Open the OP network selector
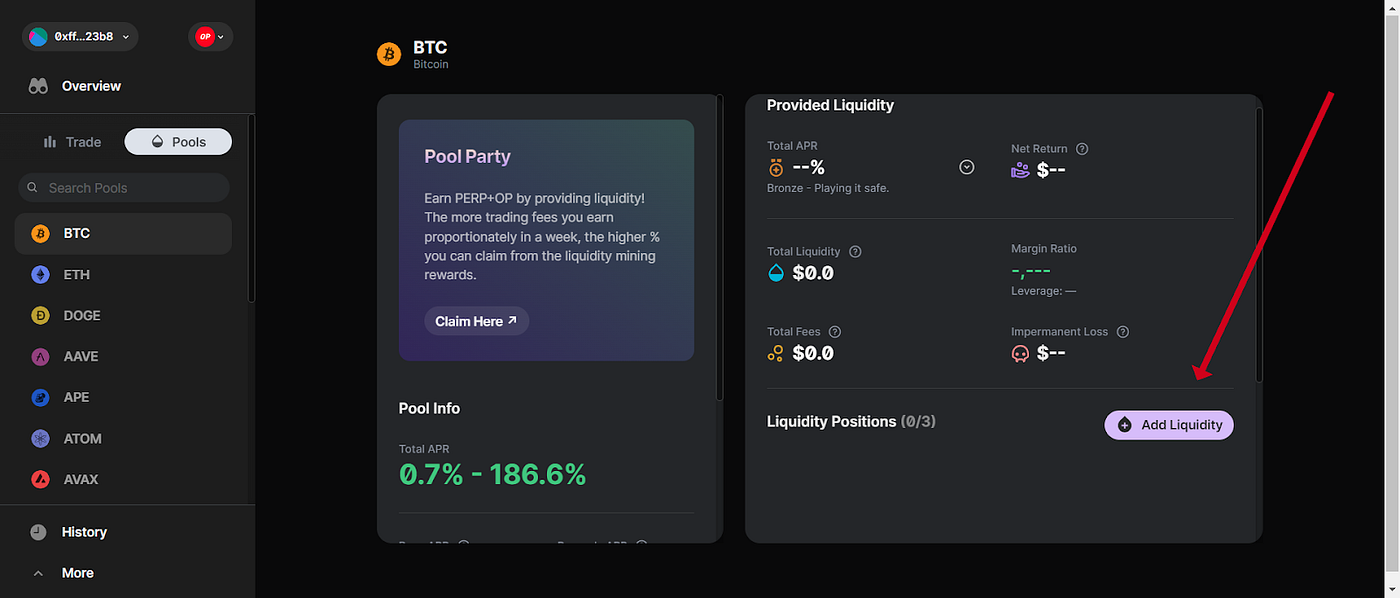This screenshot has width=1400, height=598. [x=210, y=36]
